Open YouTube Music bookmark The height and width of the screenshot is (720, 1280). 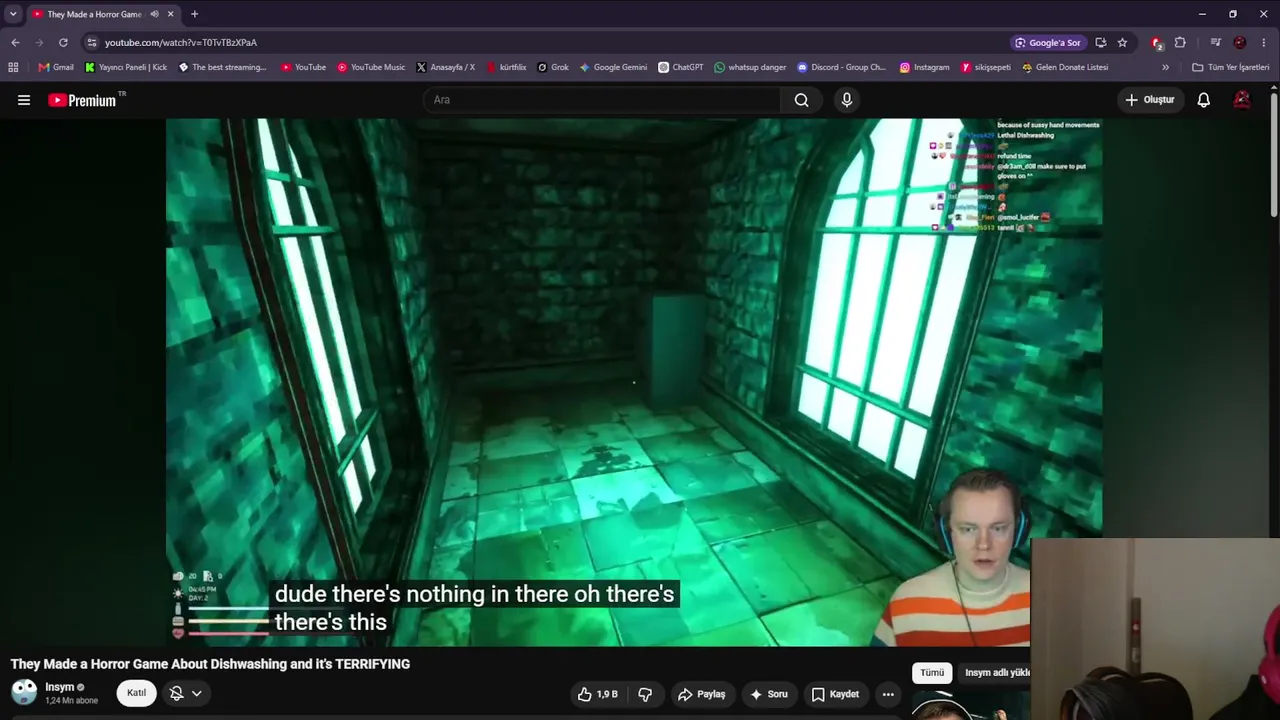click(x=371, y=67)
